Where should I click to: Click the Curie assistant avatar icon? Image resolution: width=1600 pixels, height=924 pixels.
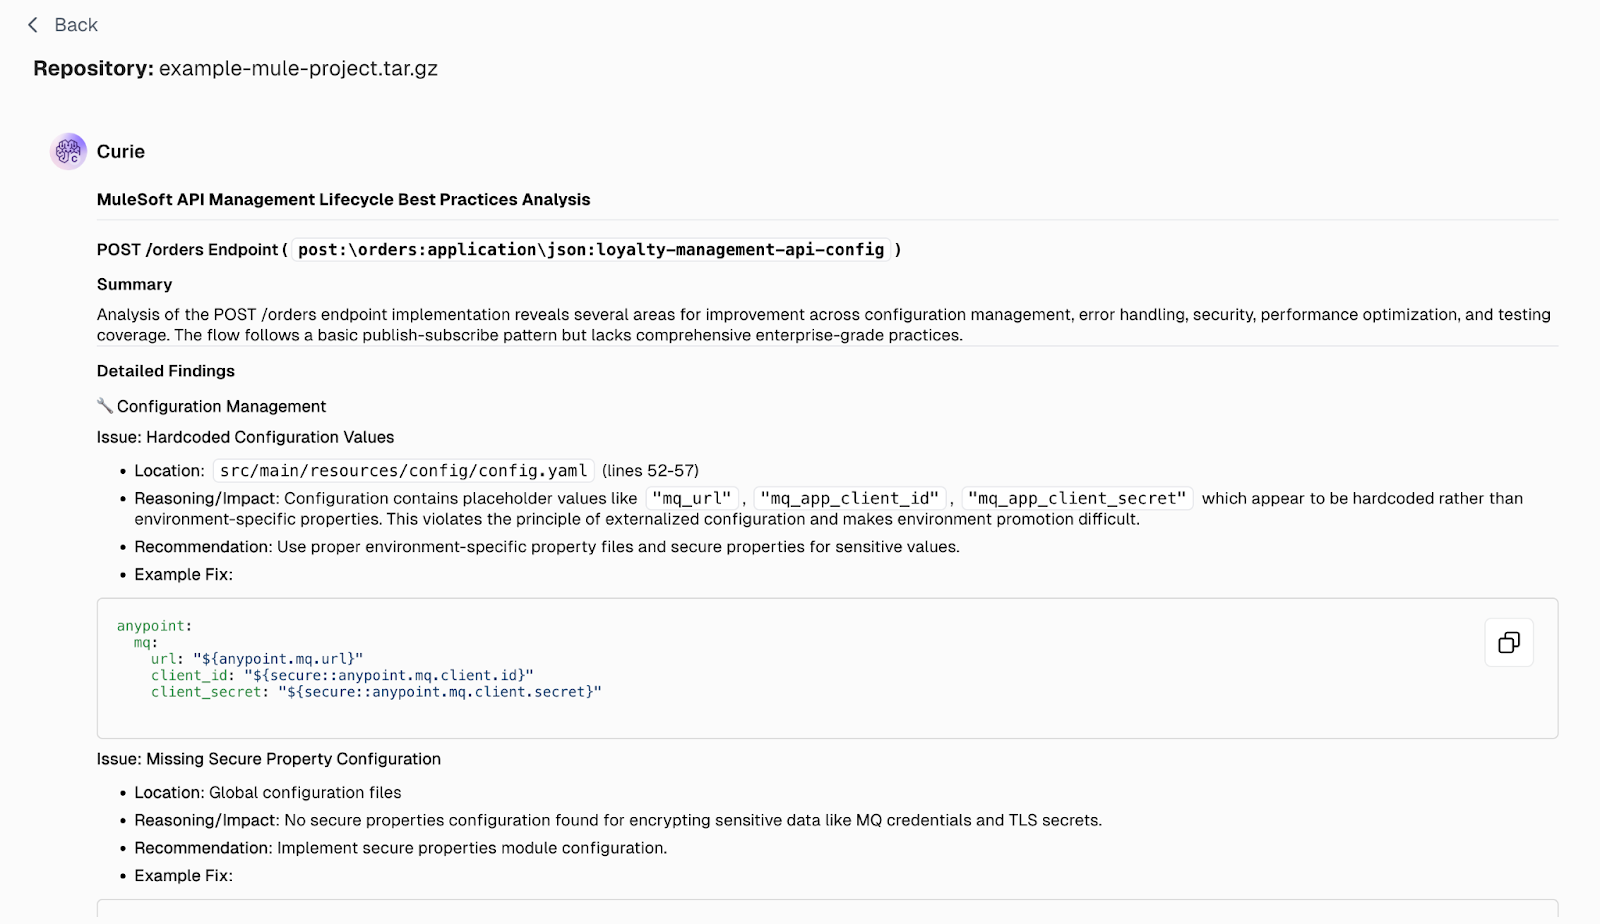click(x=68, y=151)
